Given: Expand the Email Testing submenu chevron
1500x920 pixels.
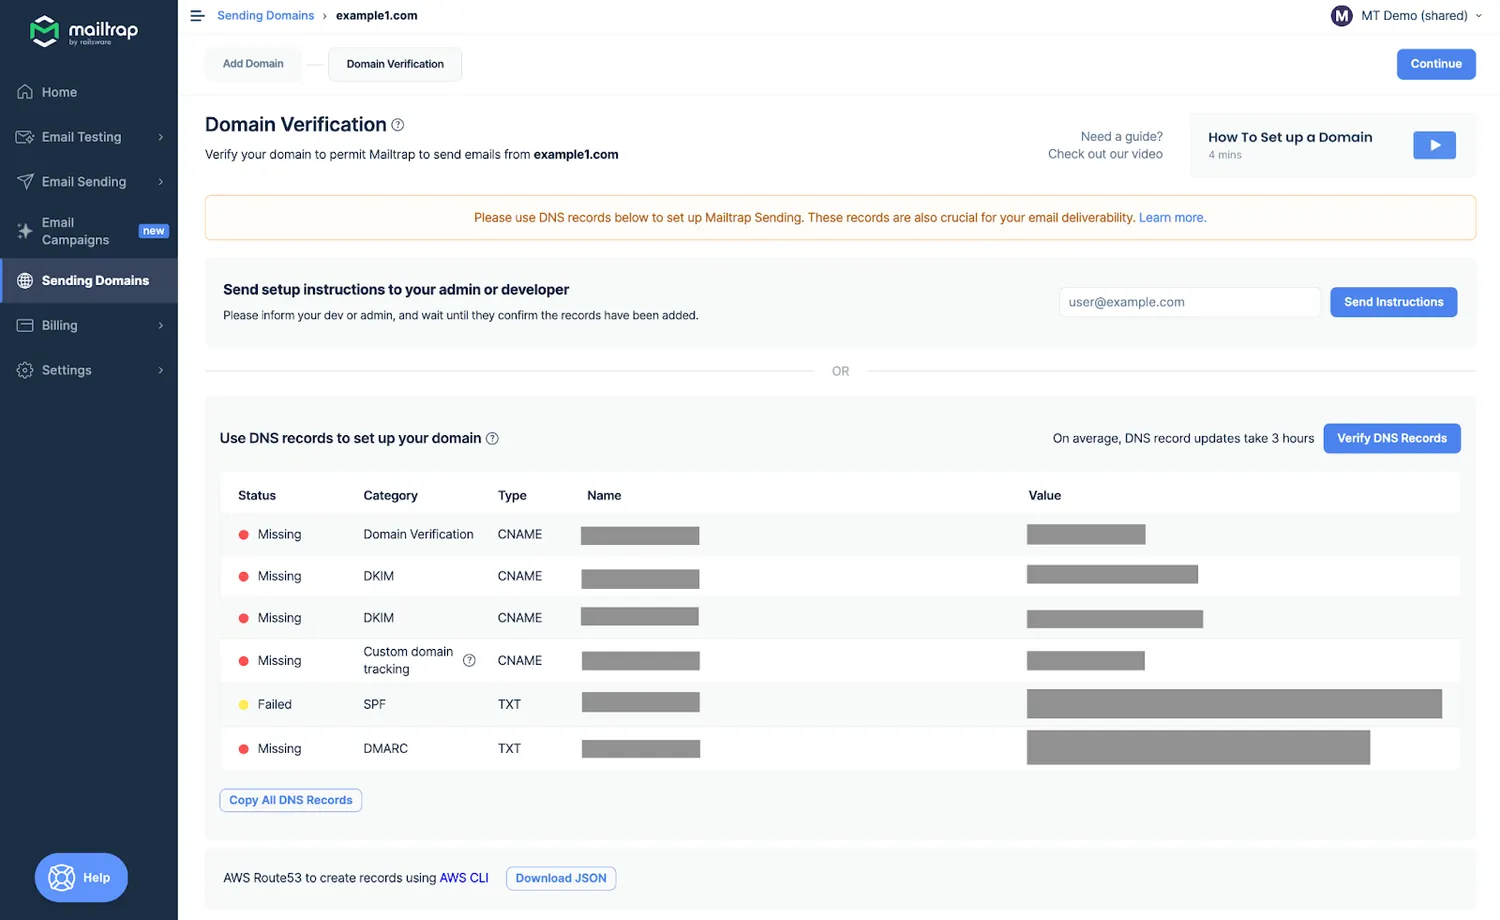Looking at the screenshot, I should pos(161,137).
